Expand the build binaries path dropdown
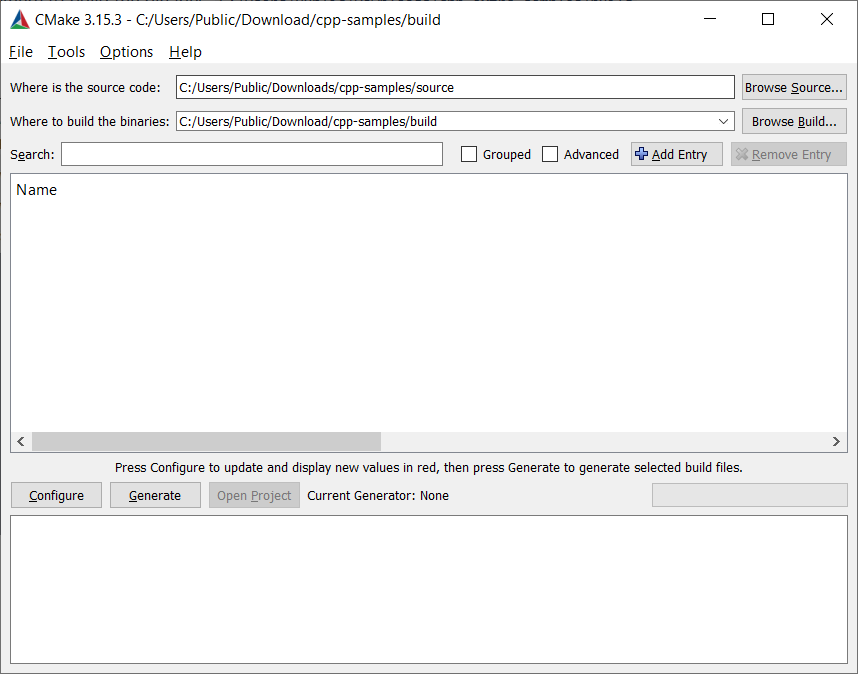This screenshot has height=674, width=858. click(723, 121)
